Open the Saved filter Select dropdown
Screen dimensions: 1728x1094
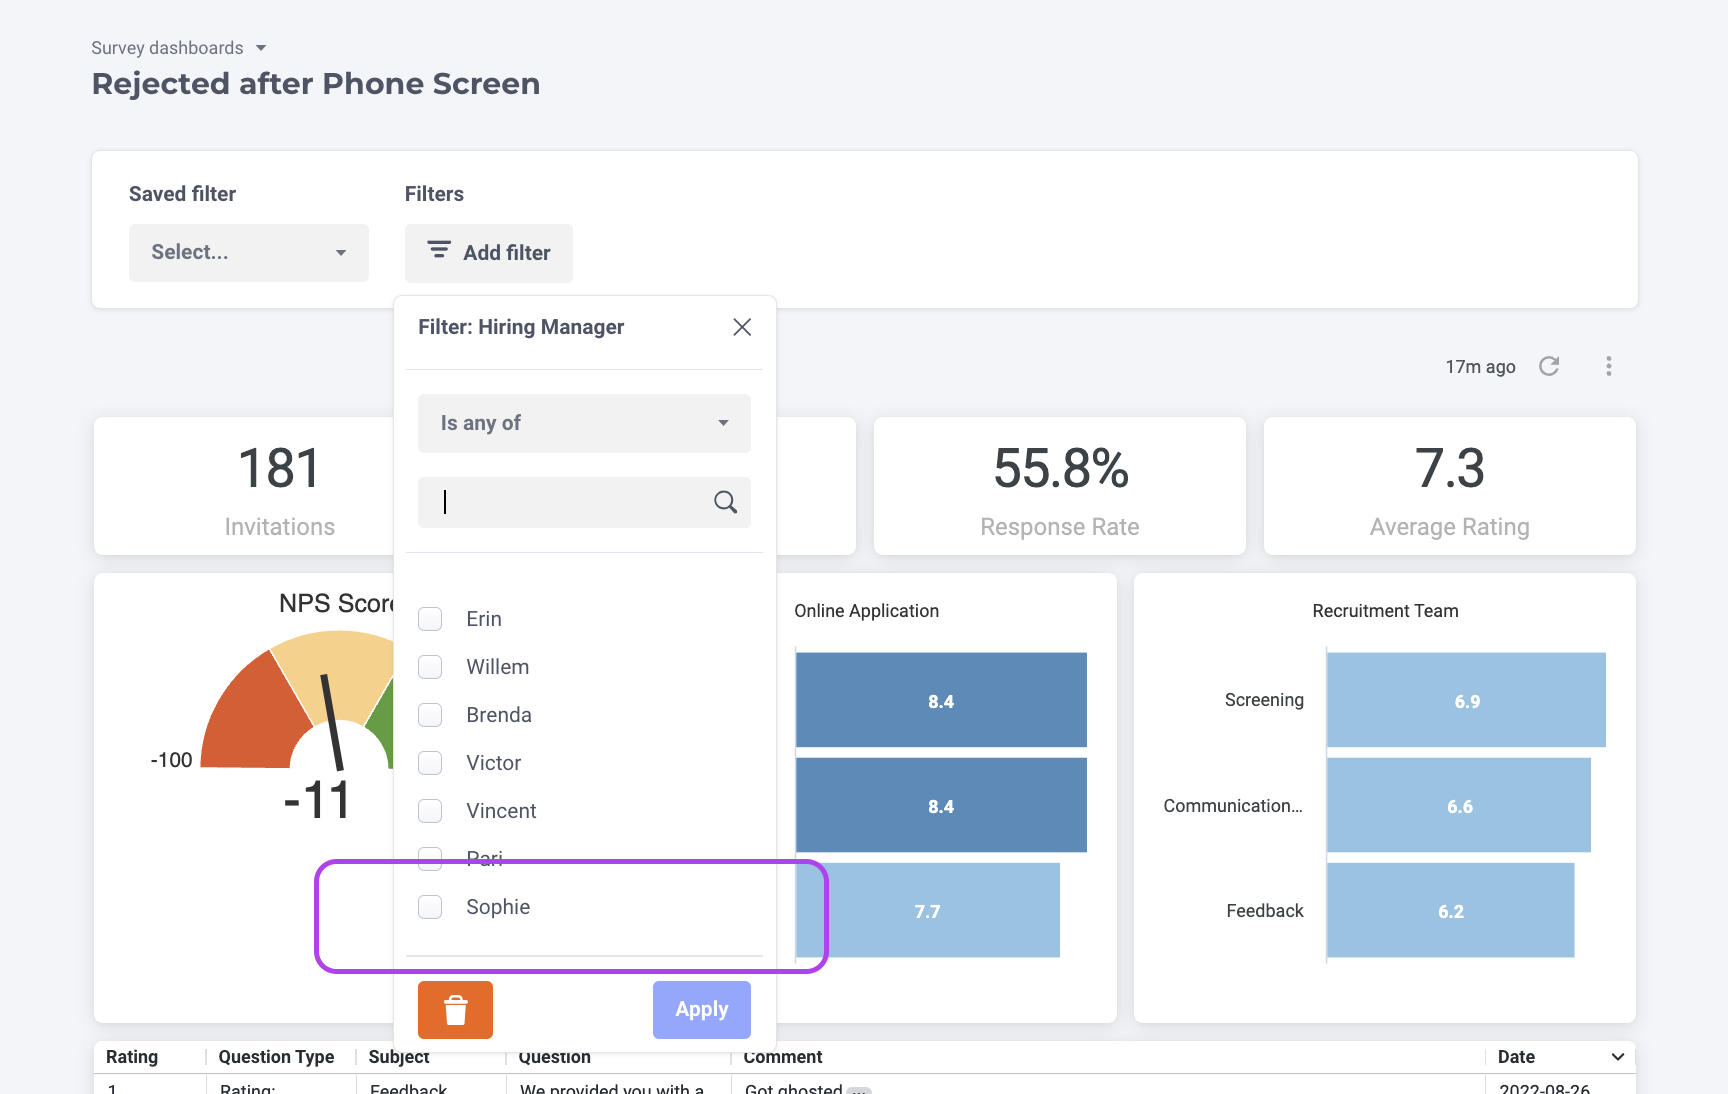tap(249, 253)
